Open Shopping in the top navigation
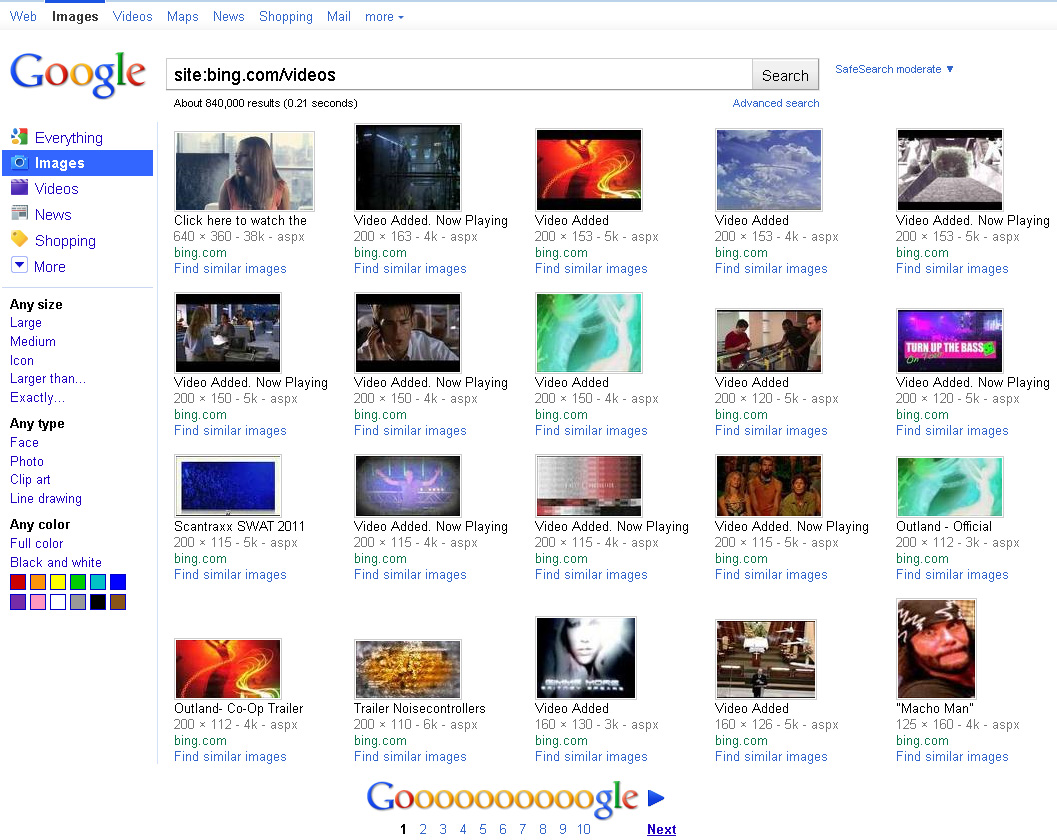Viewport: 1057px width, 840px height. pyautogui.click(x=286, y=16)
